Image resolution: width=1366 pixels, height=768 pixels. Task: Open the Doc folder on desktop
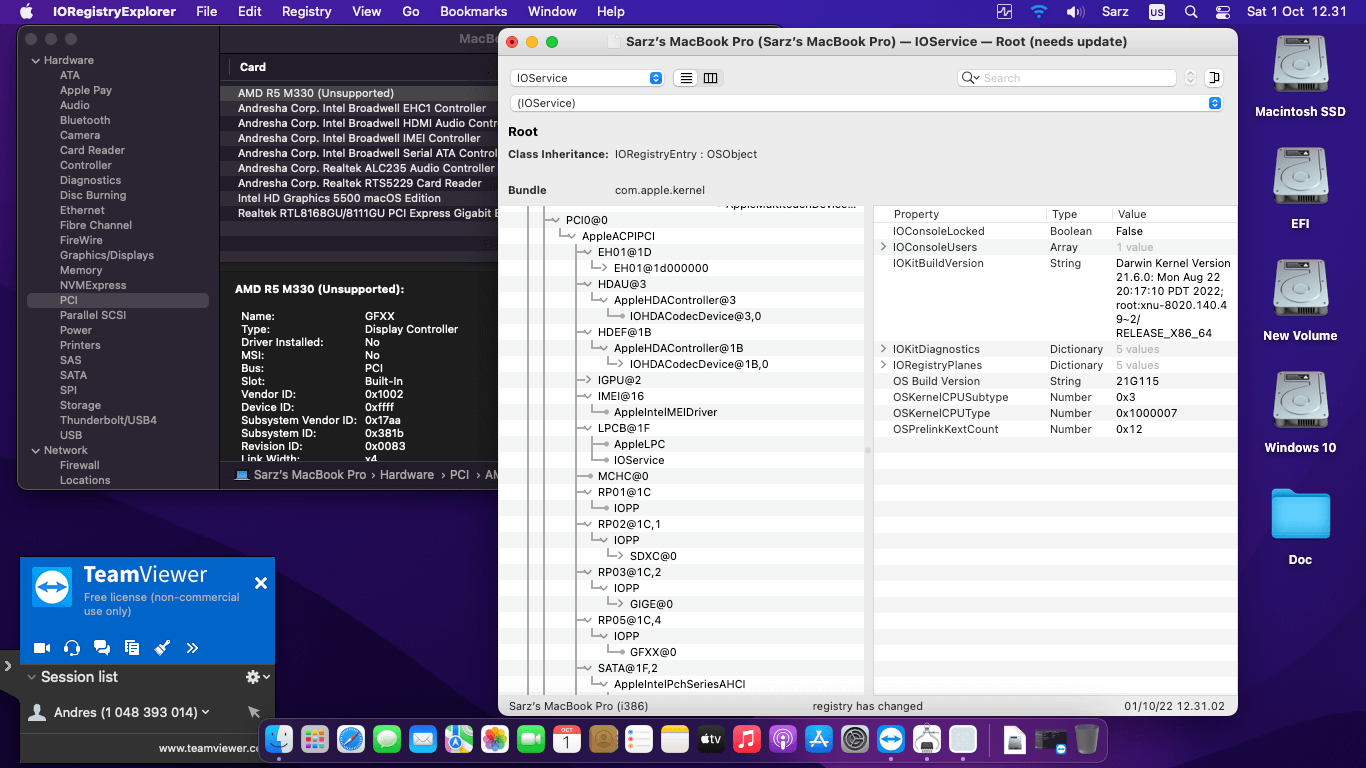coord(1300,527)
